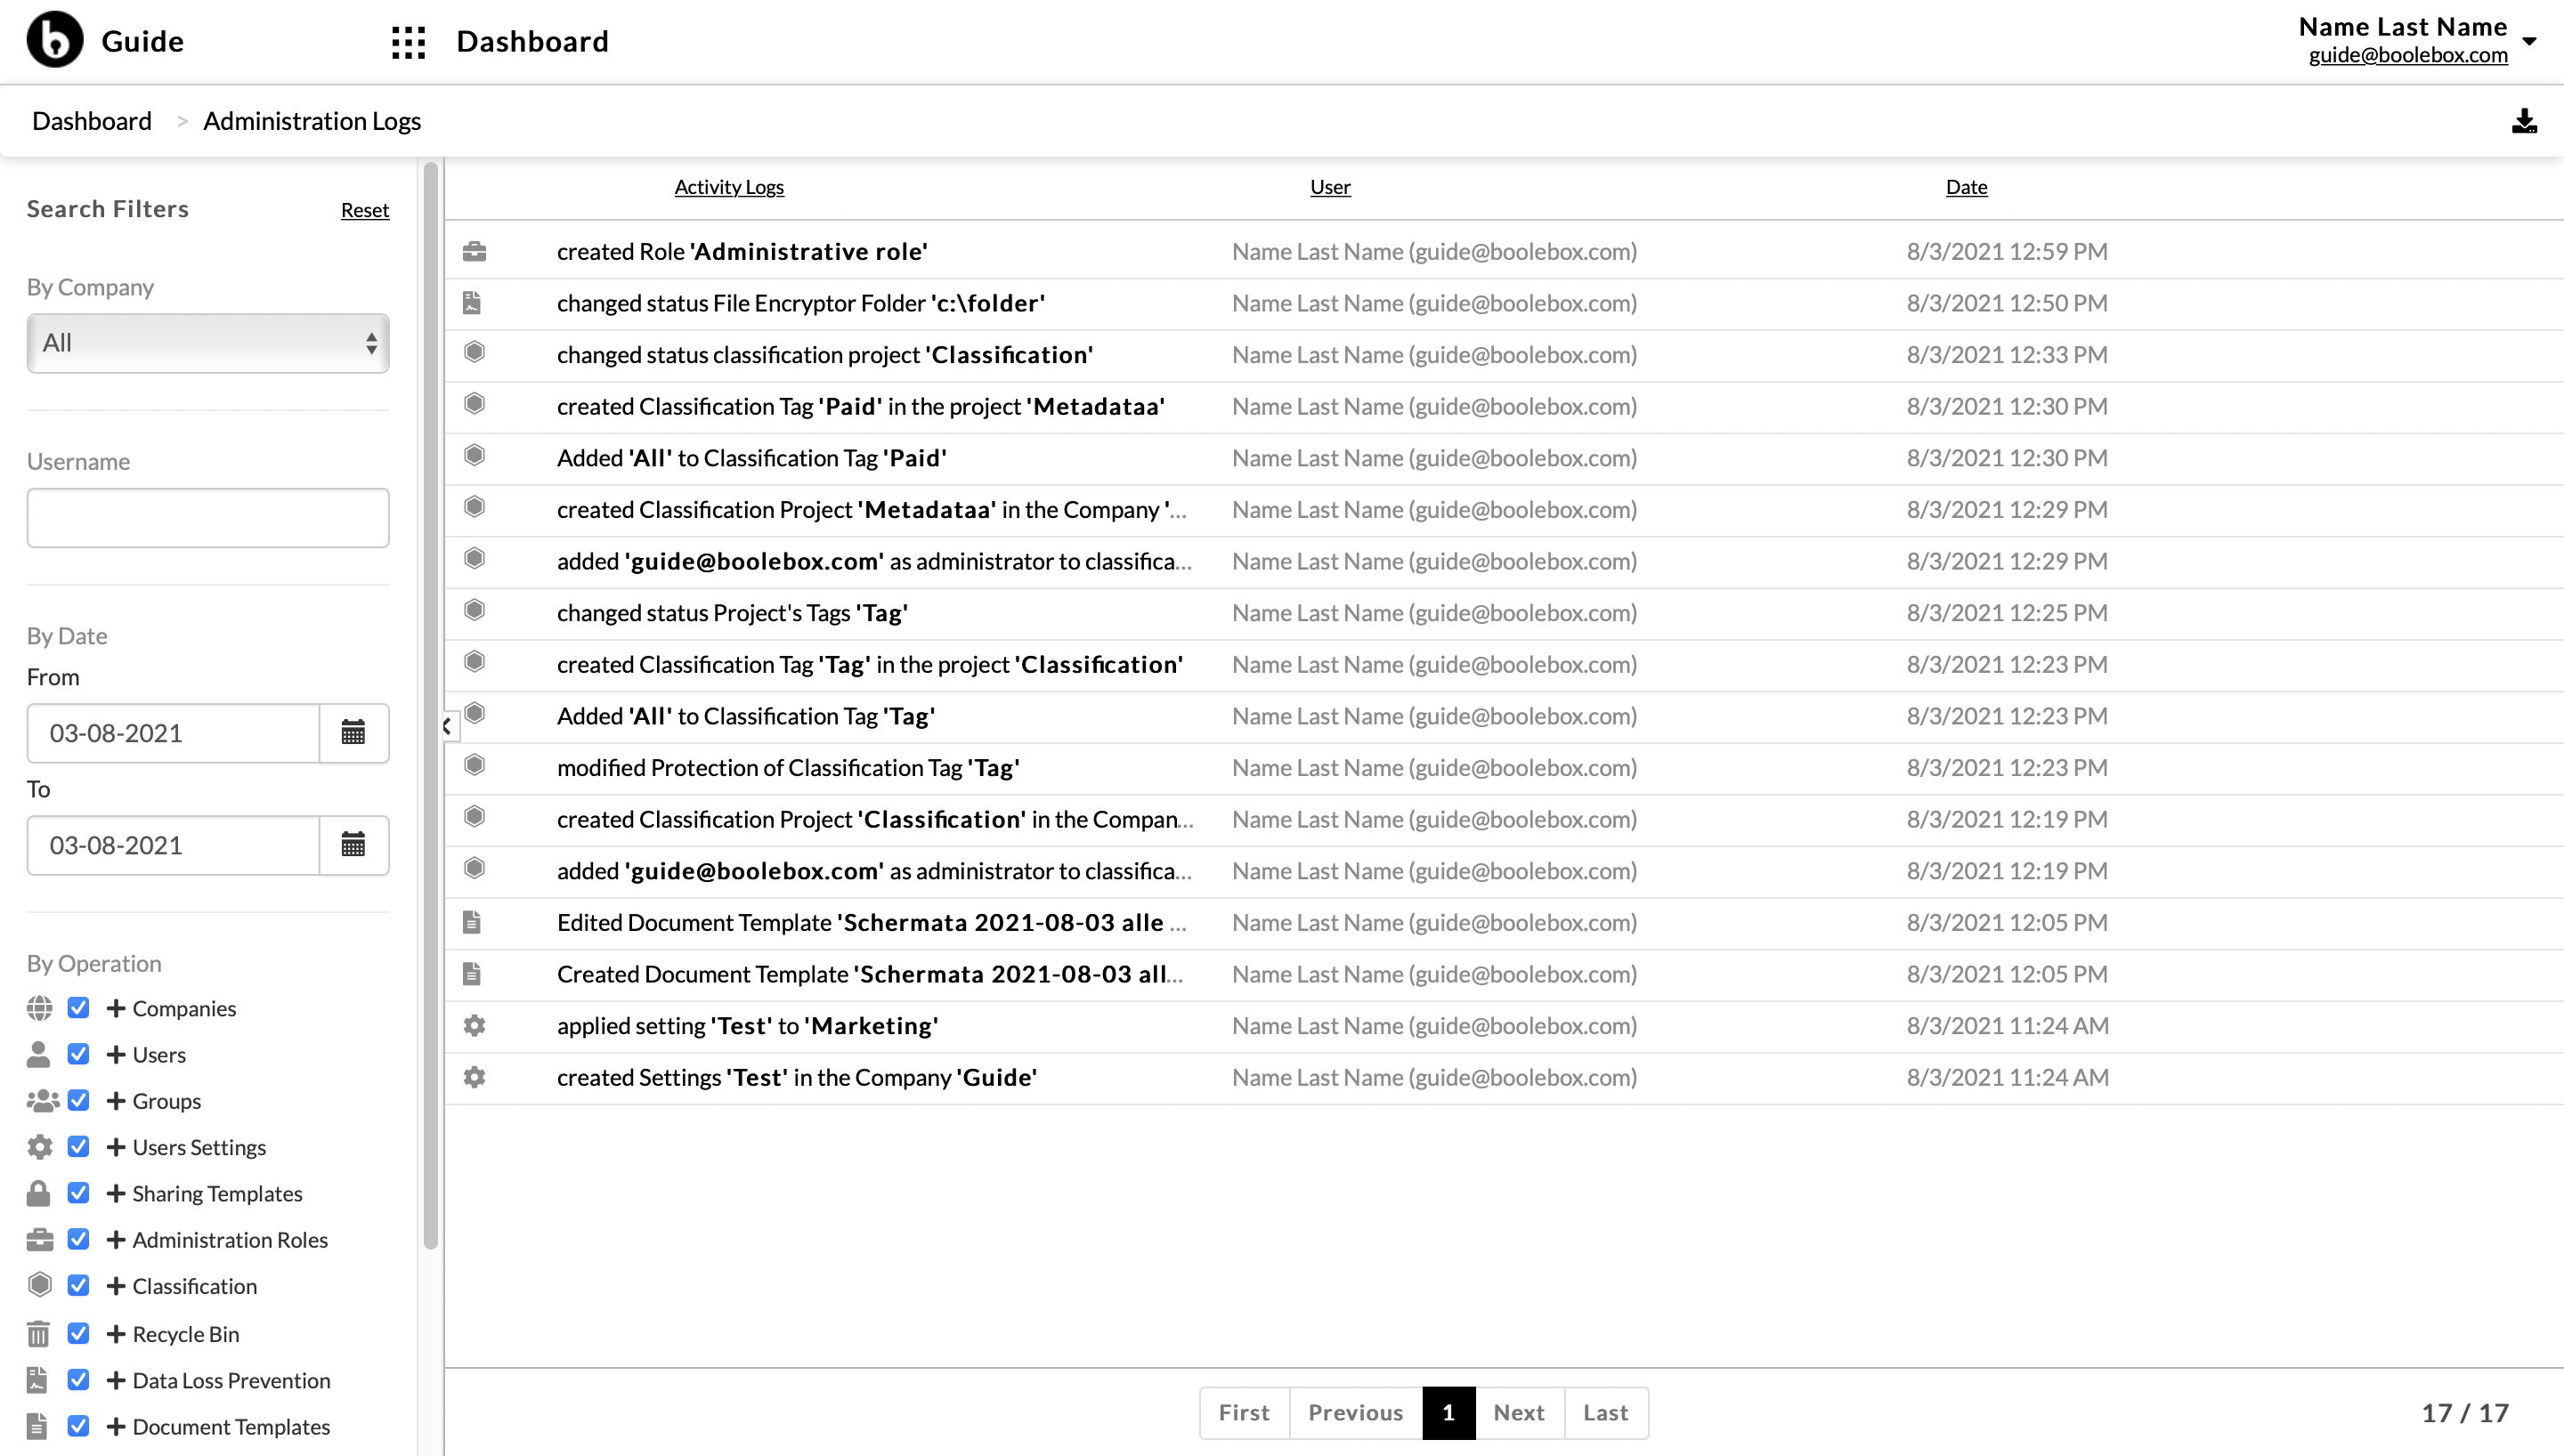The image size is (2564, 1456).
Task: Uncheck the Classification checkbox
Action: tap(78, 1285)
